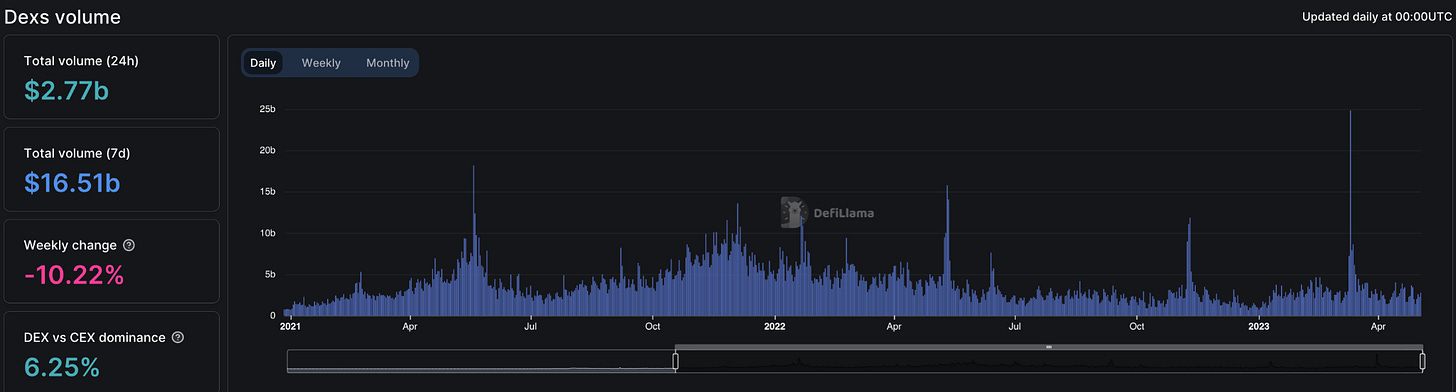This screenshot has width=1456, height=392.
Task: Switch to the Monthly chart interval
Action: point(387,63)
